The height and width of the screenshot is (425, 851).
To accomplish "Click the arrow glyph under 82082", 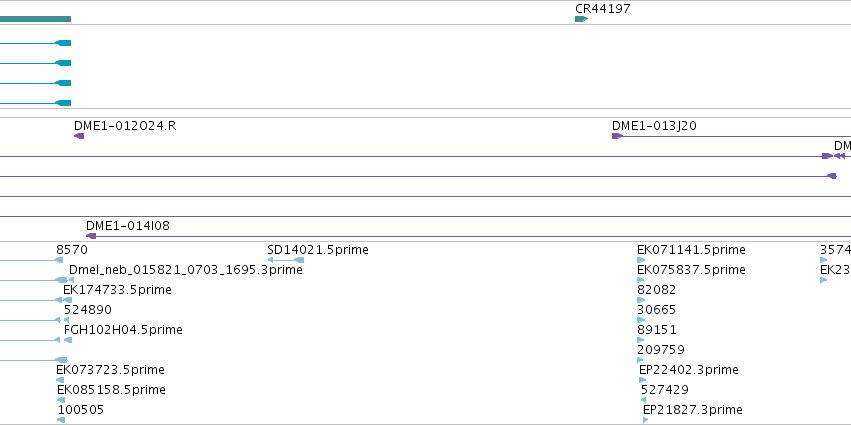I will point(641,300).
